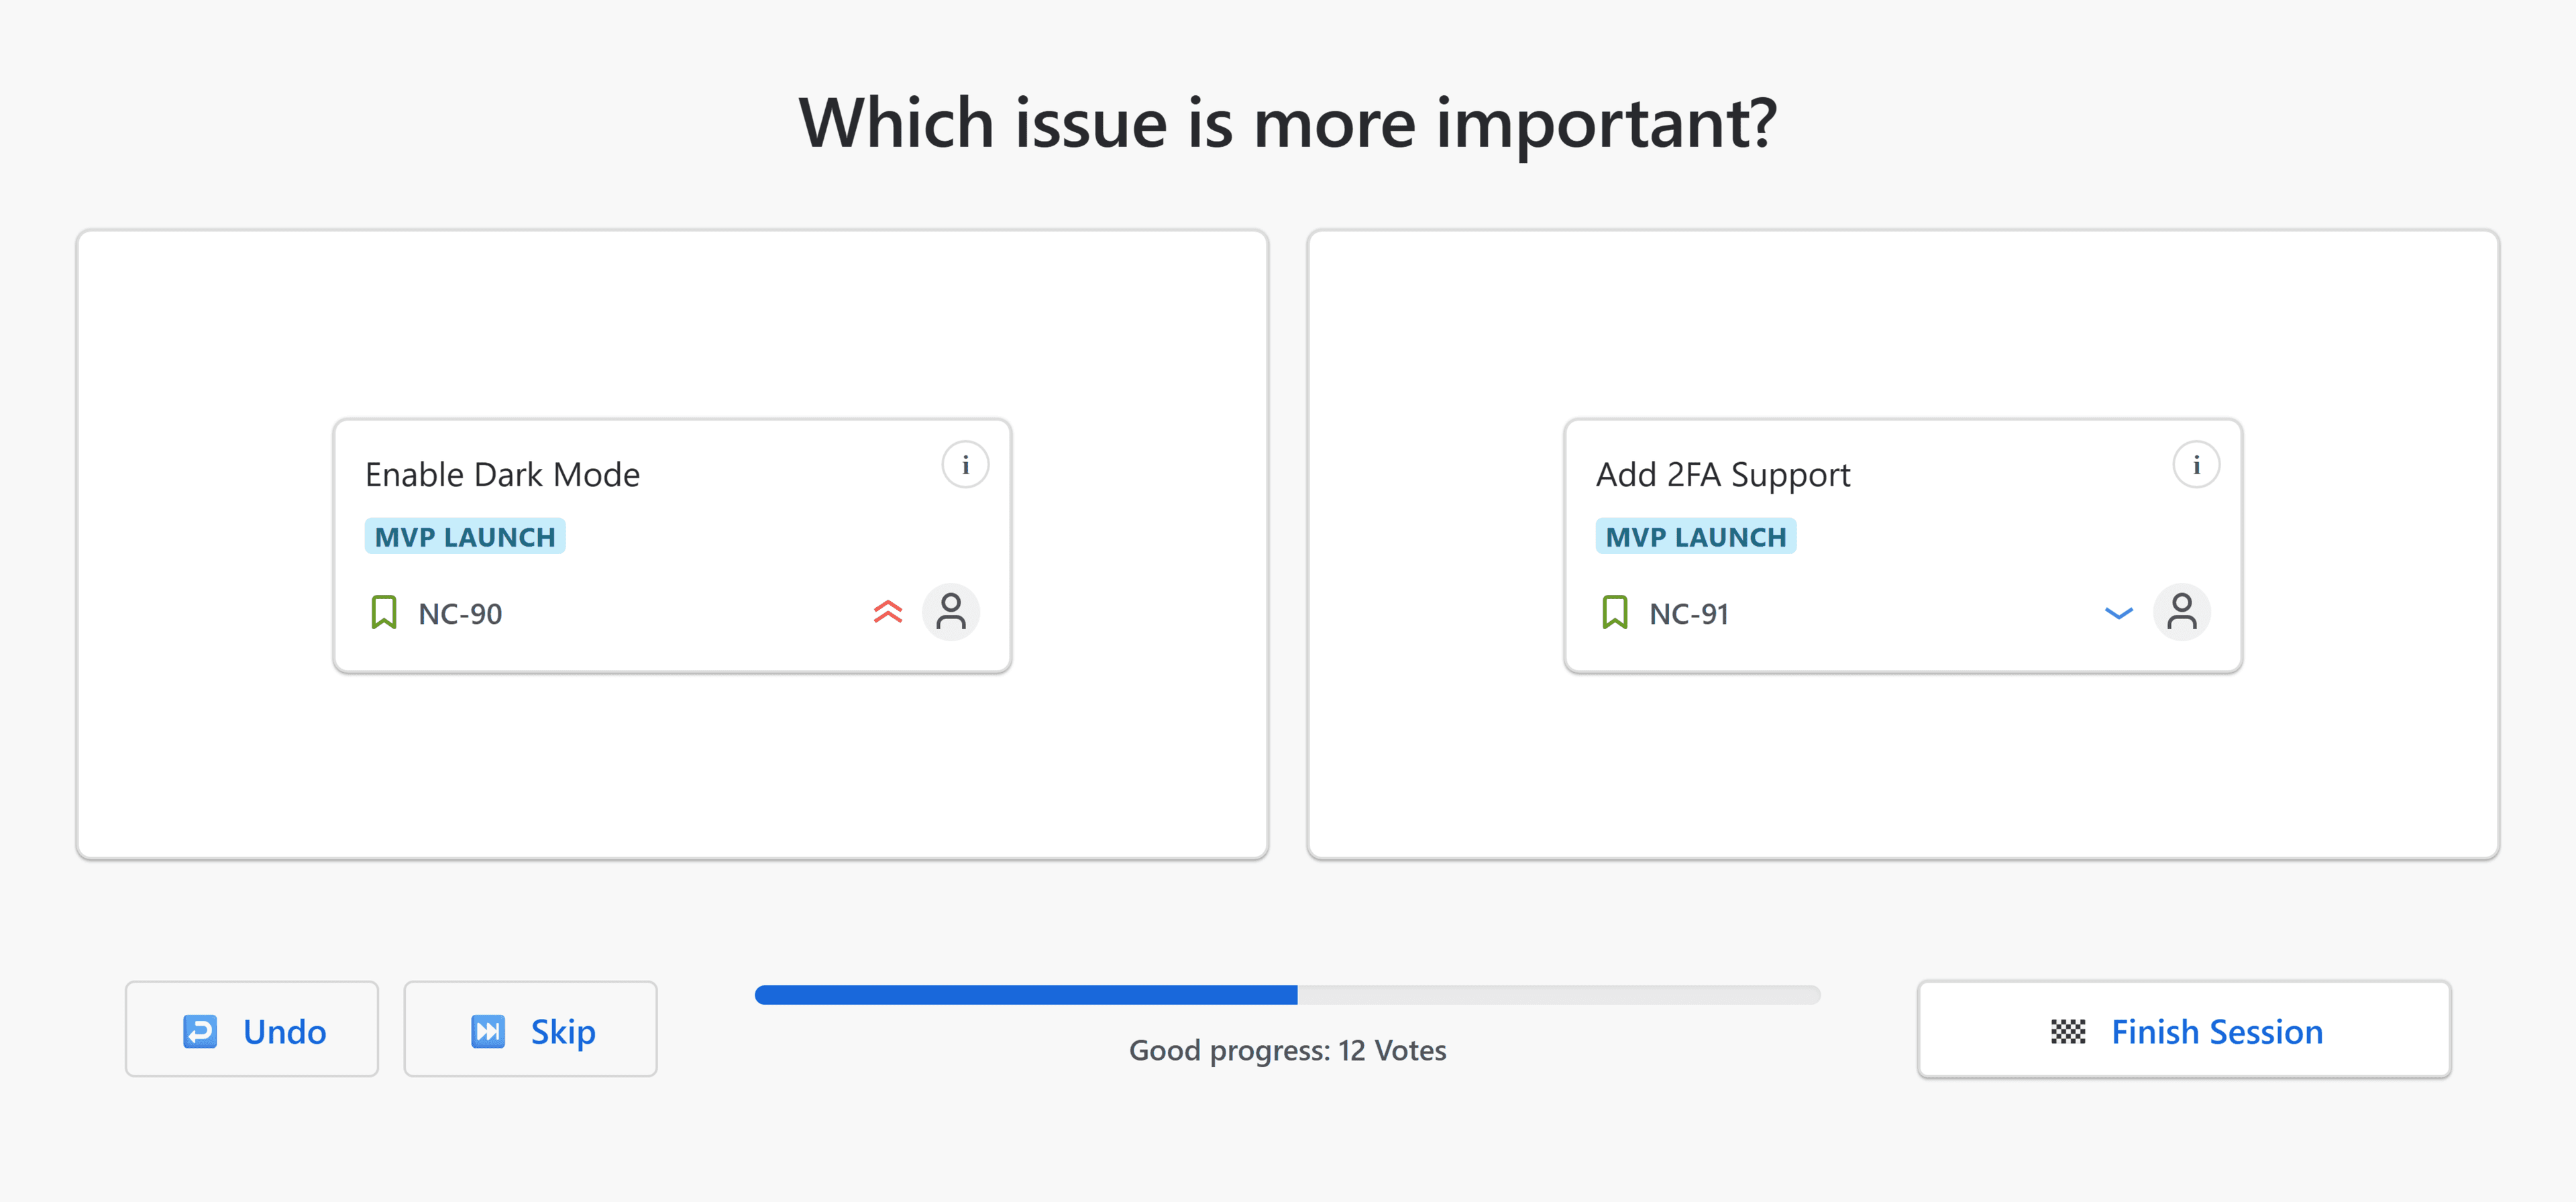Click the blue low-priority chevron on NC-91

click(x=2119, y=613)
